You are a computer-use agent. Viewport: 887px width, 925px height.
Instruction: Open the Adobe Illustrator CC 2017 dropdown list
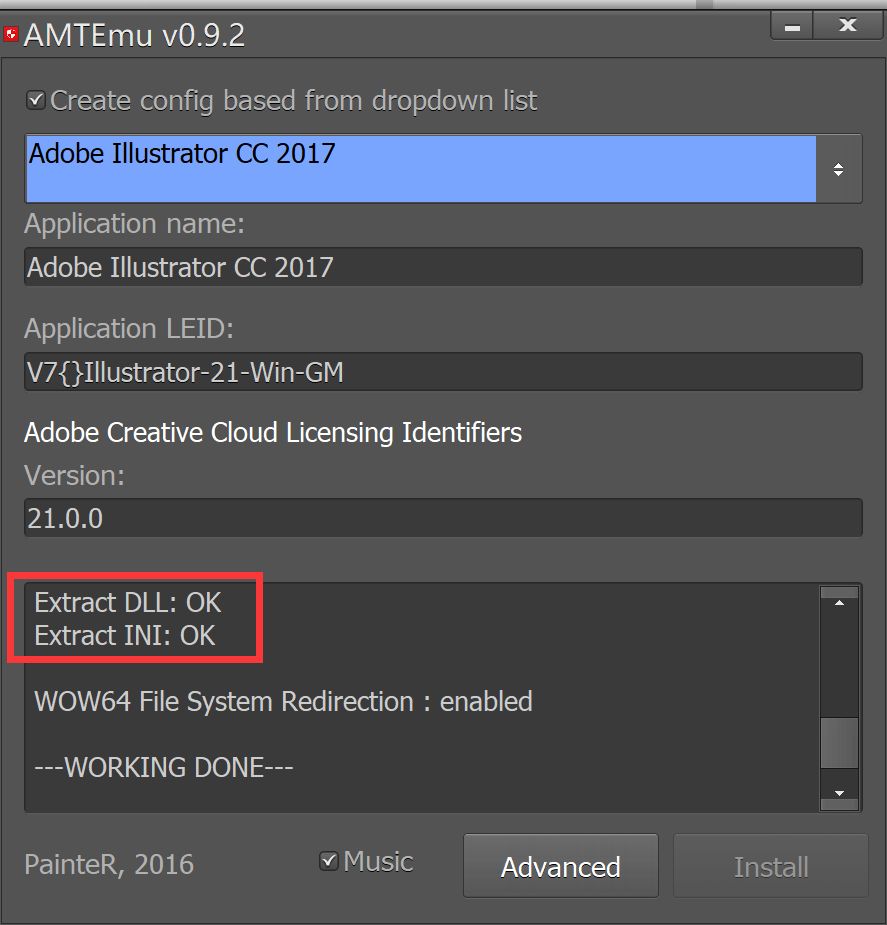pos(420,169)
